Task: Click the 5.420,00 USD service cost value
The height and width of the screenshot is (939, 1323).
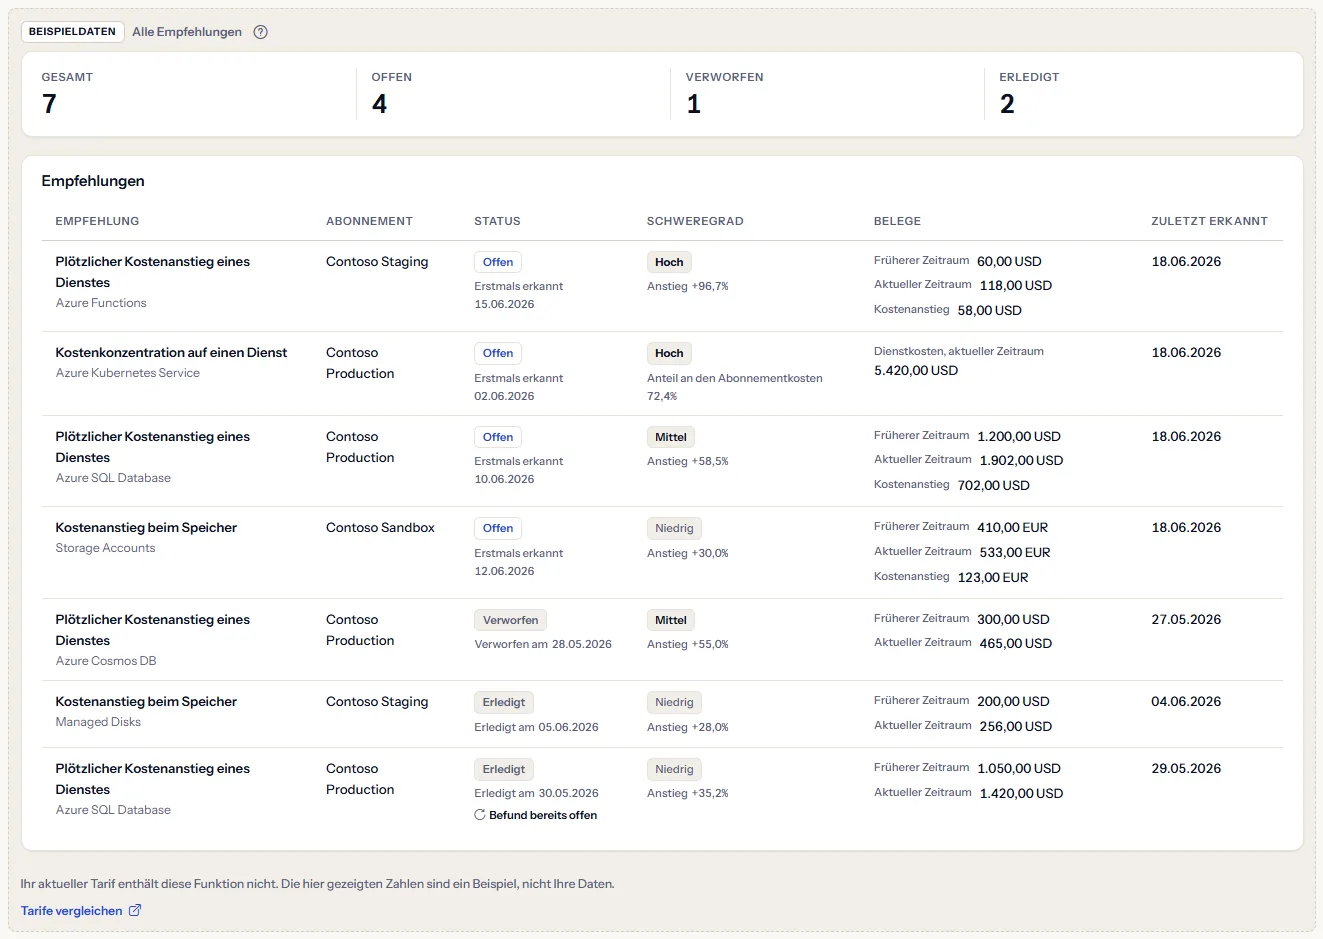Action: [x=916, y=371]
